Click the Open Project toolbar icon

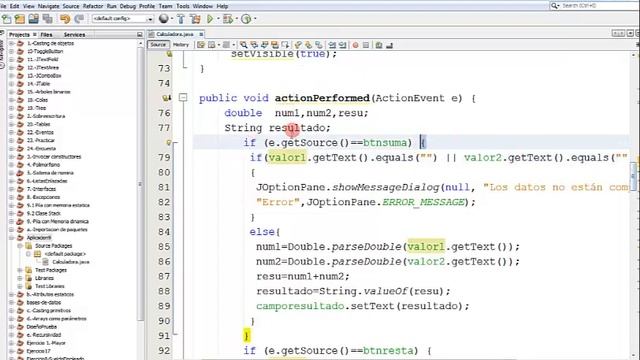tap(33, 19)
